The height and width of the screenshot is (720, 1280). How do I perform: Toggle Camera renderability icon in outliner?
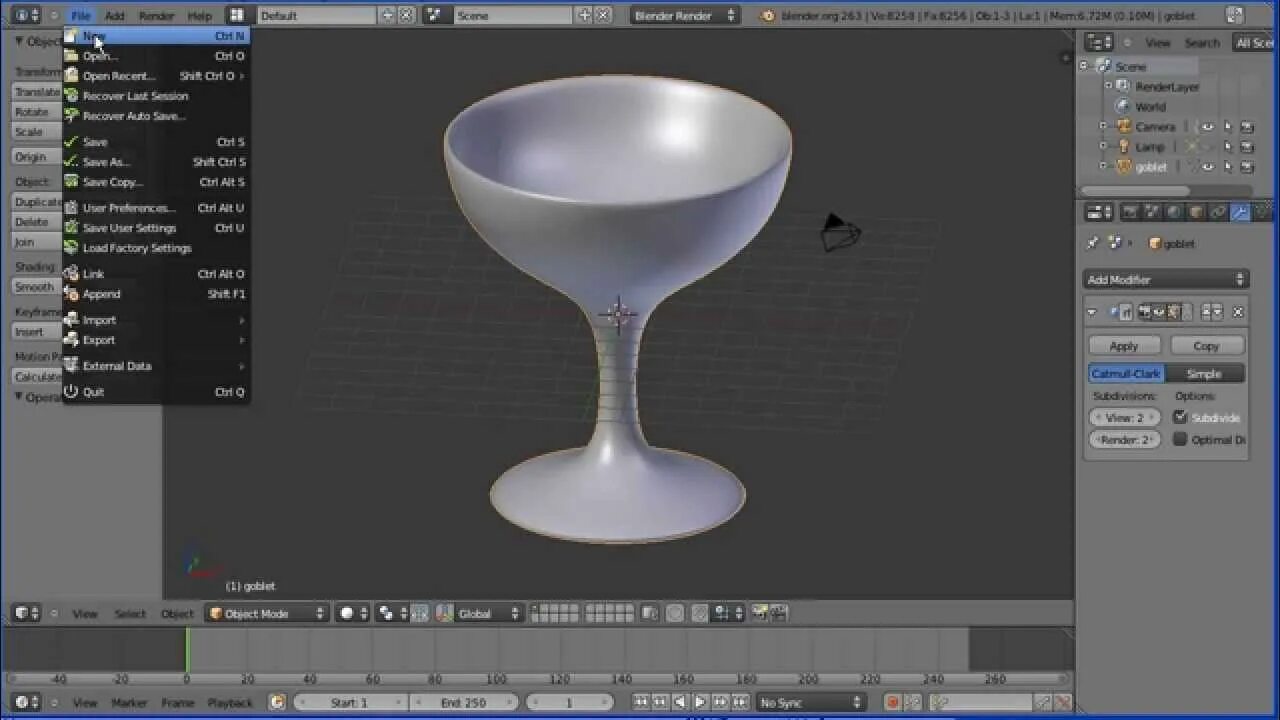pos(1247,127)
